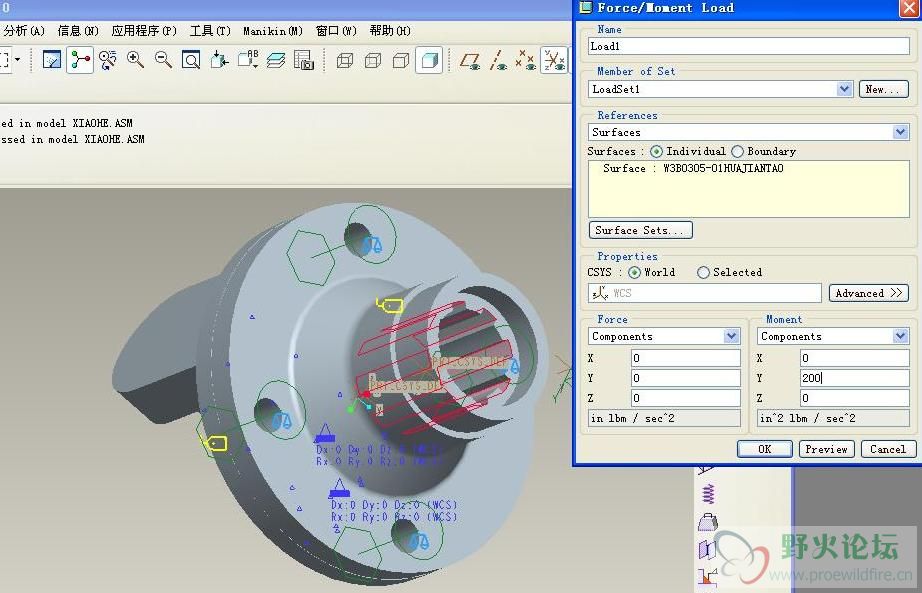Select the World CSYS radio button
Image resolution: width=922 pixels, height=593 pixels.
pos(634,272)
